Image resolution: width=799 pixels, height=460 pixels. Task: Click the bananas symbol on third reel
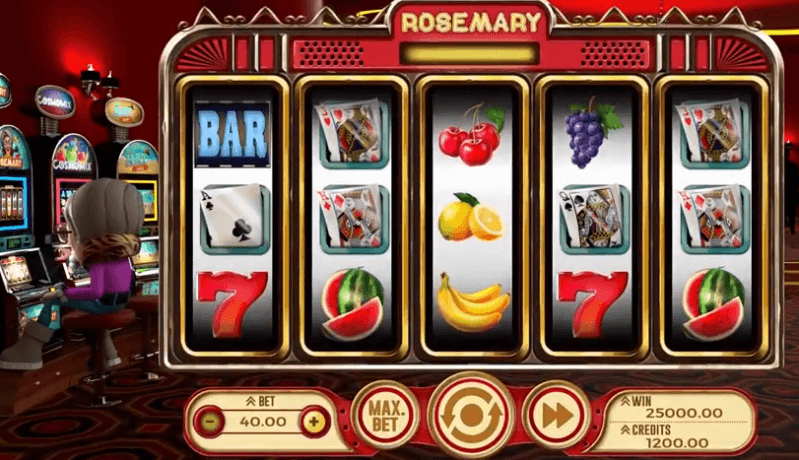(473, 302)
